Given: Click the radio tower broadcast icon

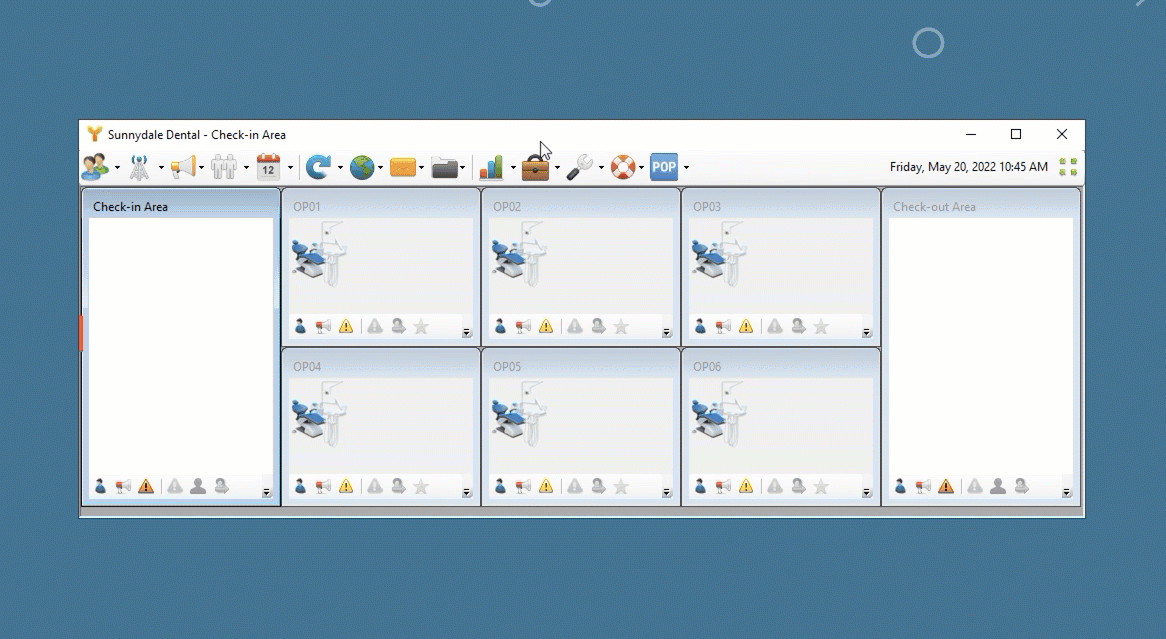Looking at the screenshot, I should (139, 167).
